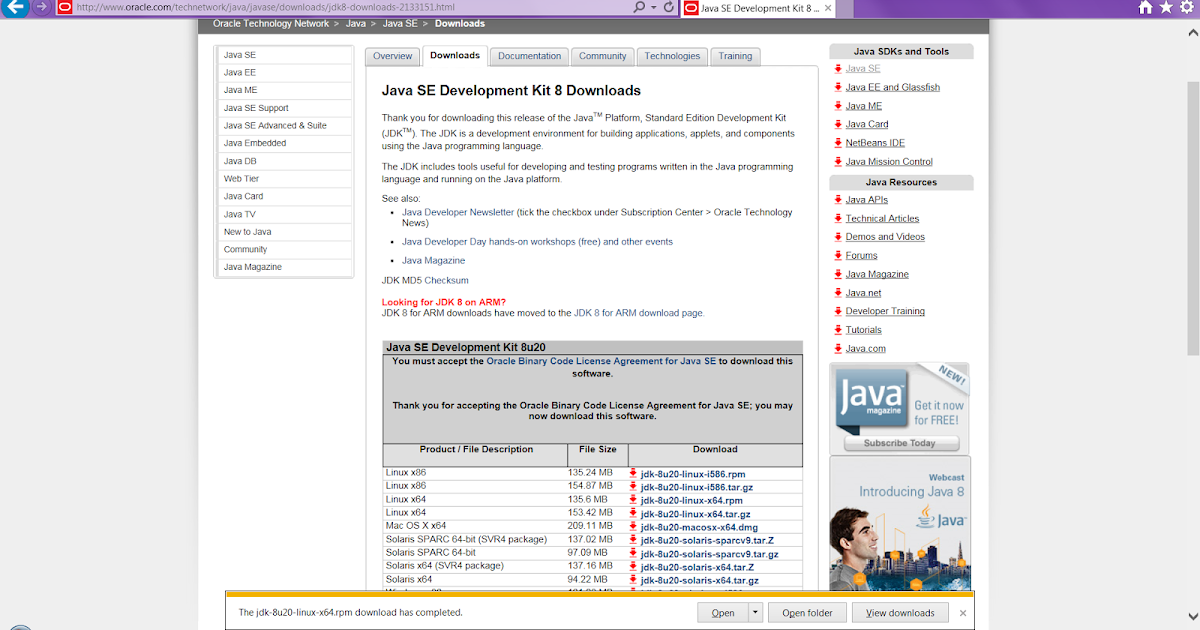Click the red arrow icon beside Java Mission Control
The height and width of the screenshot is (630, 1200).
tap(838, 161)
